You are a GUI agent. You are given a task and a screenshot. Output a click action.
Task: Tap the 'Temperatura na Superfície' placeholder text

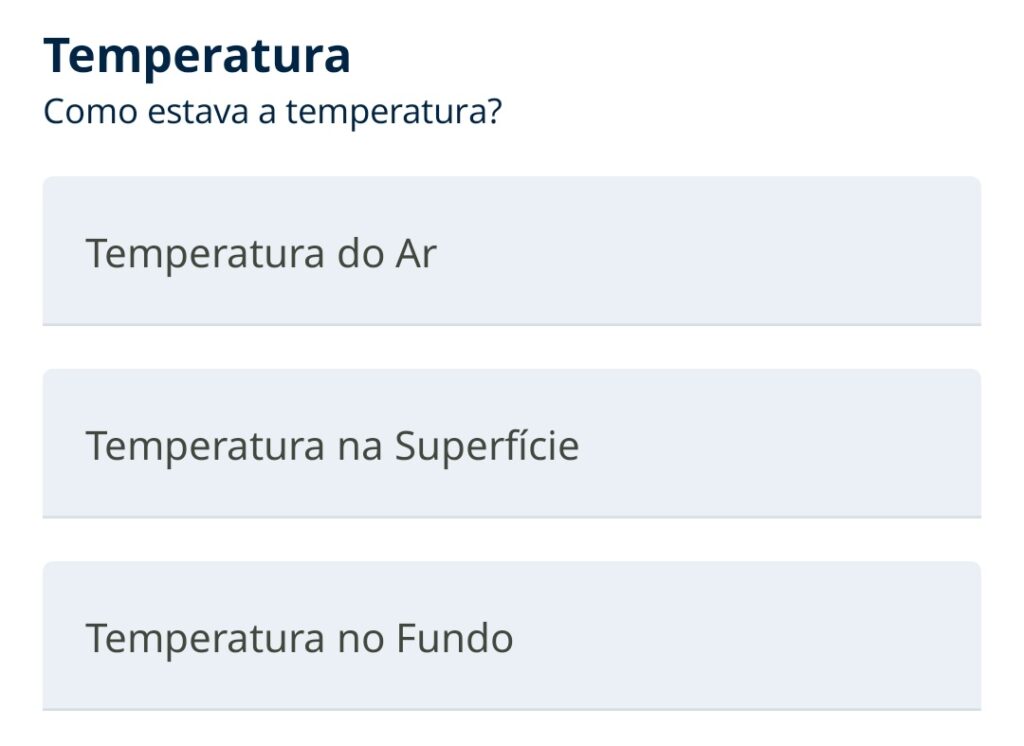tap(332, 446)
